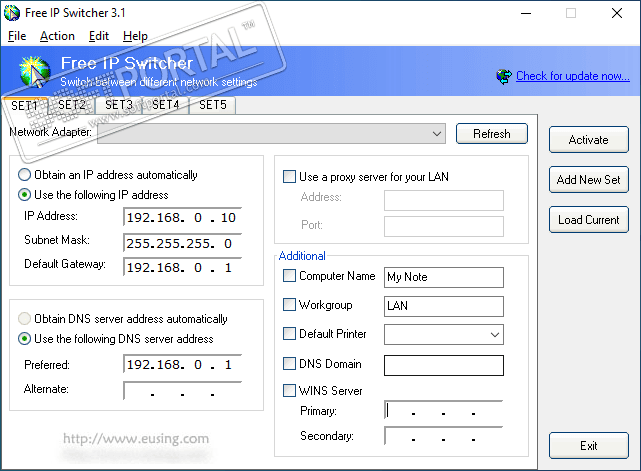The height and width of the screenshot is (471, 641).
Task: Check the Workgroup checkbox
Action: coord(289,305)
